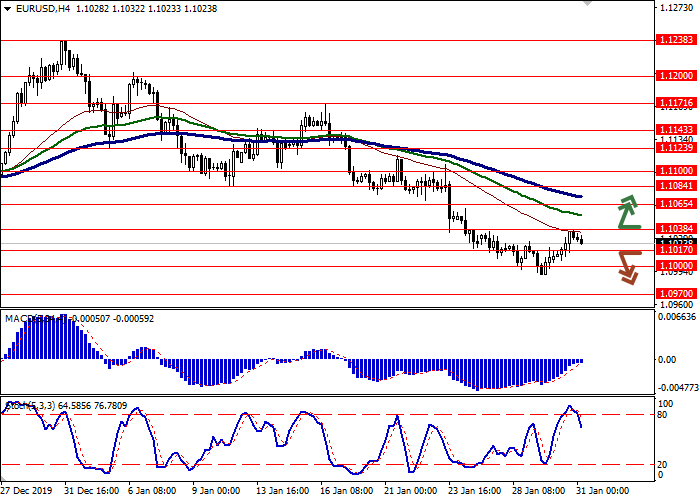700x500 pixels.
Task: Click the 20 level on Stochastic scale
Action: (x=660, y=464)
